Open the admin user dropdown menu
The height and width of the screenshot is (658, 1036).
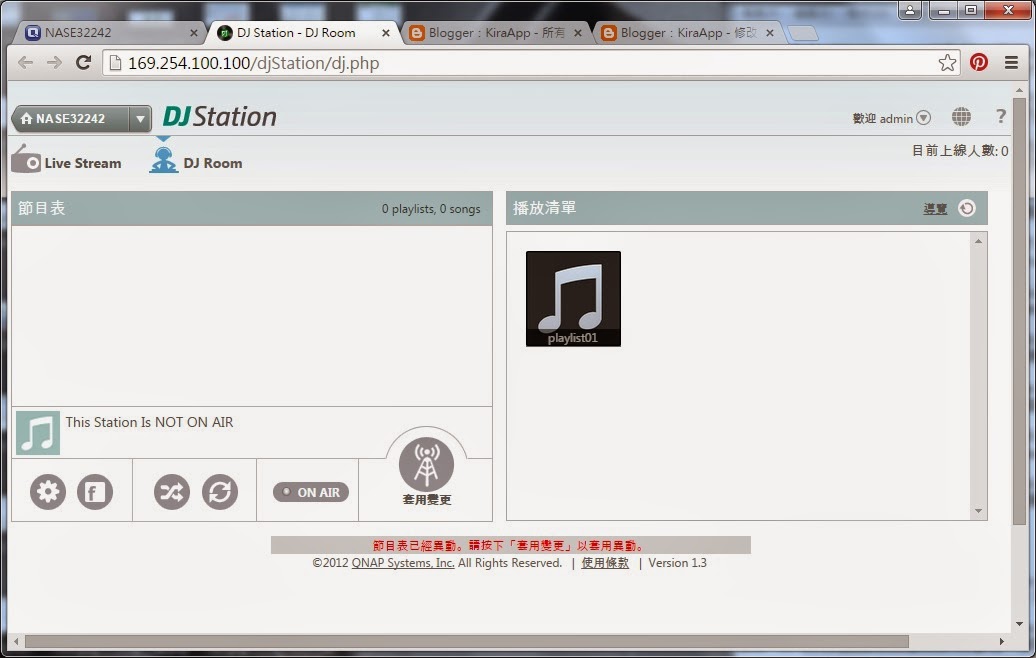(924, 118)
